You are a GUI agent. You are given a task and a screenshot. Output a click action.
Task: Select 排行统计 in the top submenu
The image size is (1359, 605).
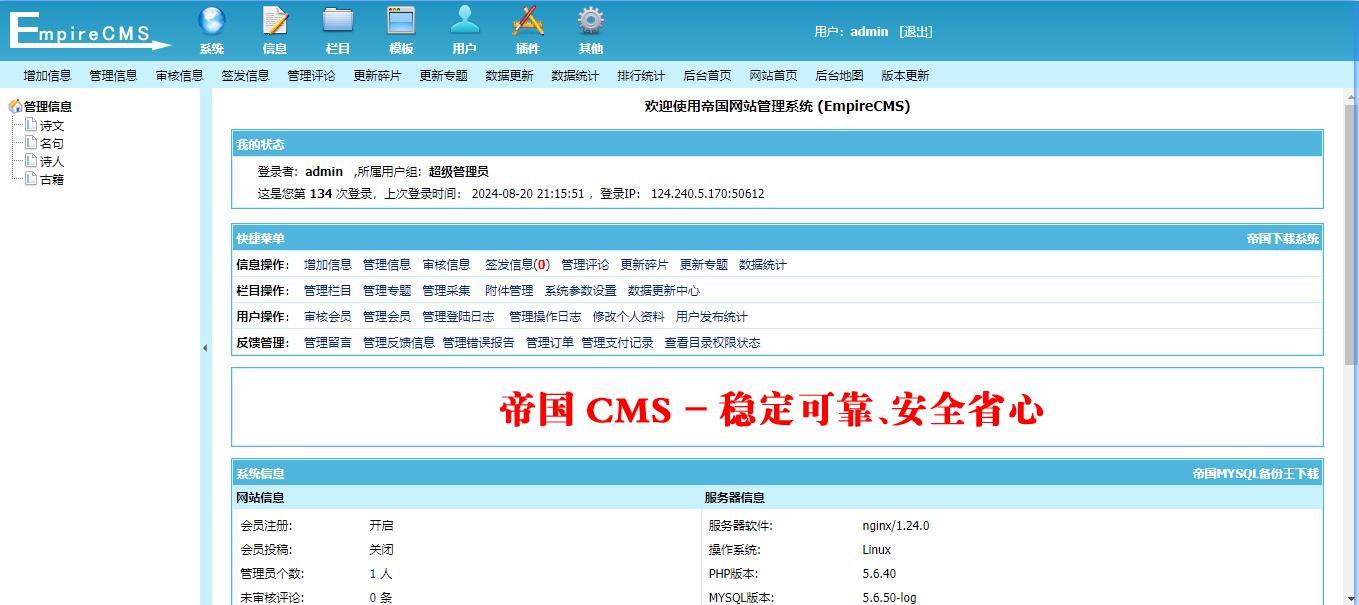(642, 75)
